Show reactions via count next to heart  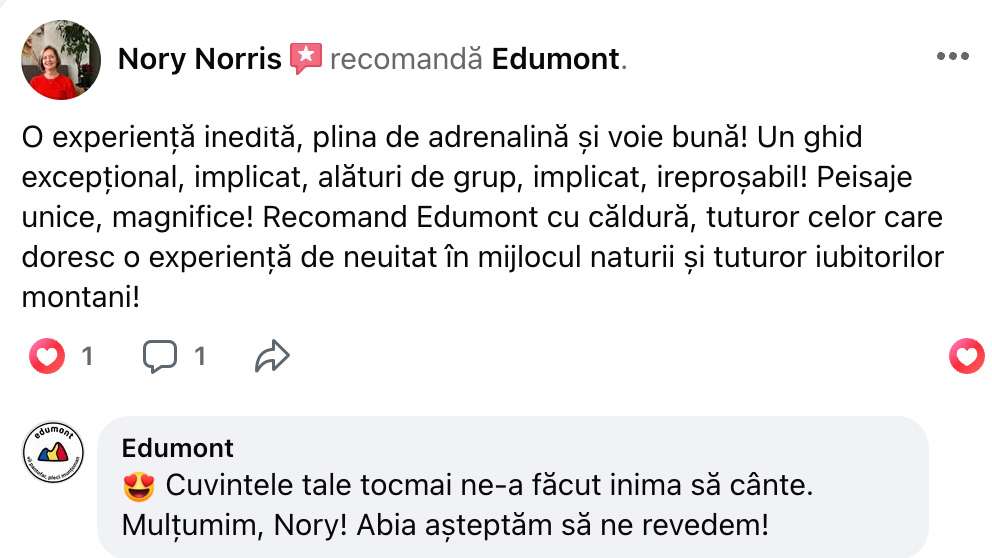pyautogui.click(x=87, y=355)
